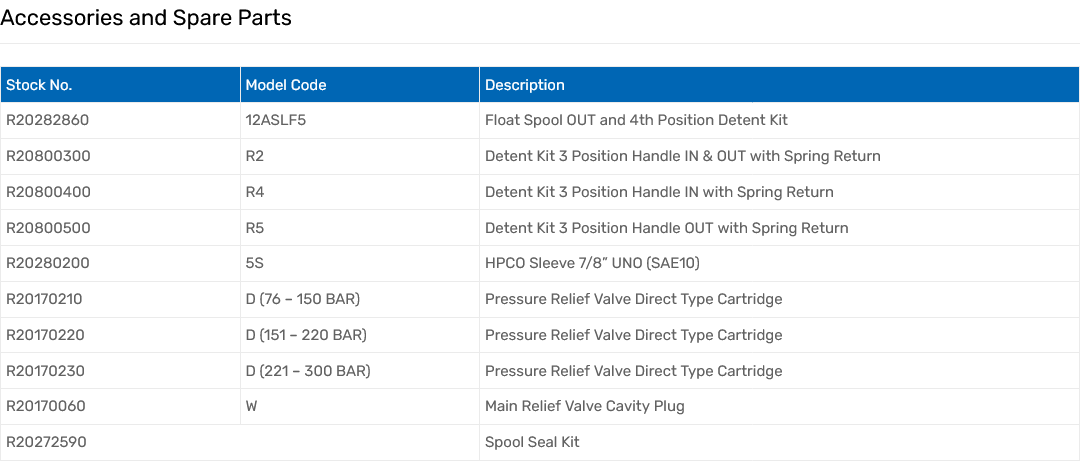Viewport: 1080px width, 461px height.
Task: Click model code 12ASLF5
Action: [x=275, y=120]
